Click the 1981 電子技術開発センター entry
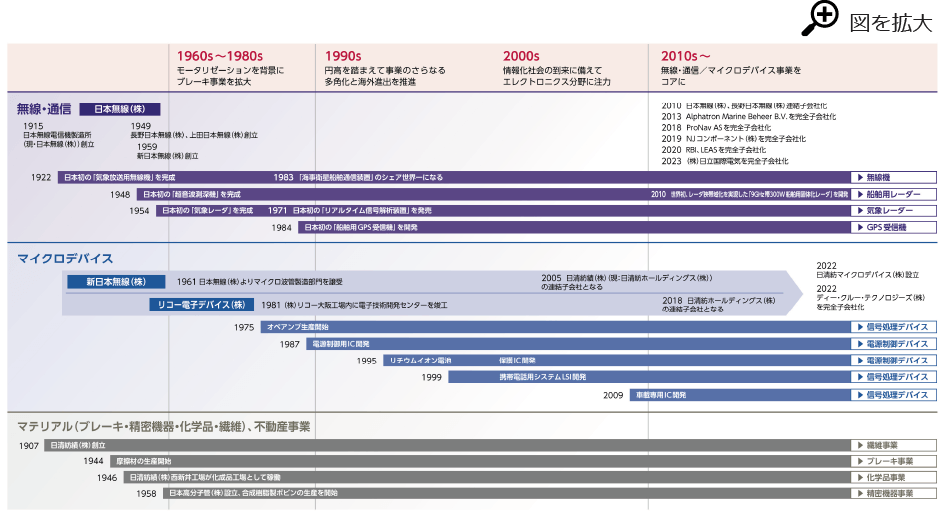 coord(354,305)
